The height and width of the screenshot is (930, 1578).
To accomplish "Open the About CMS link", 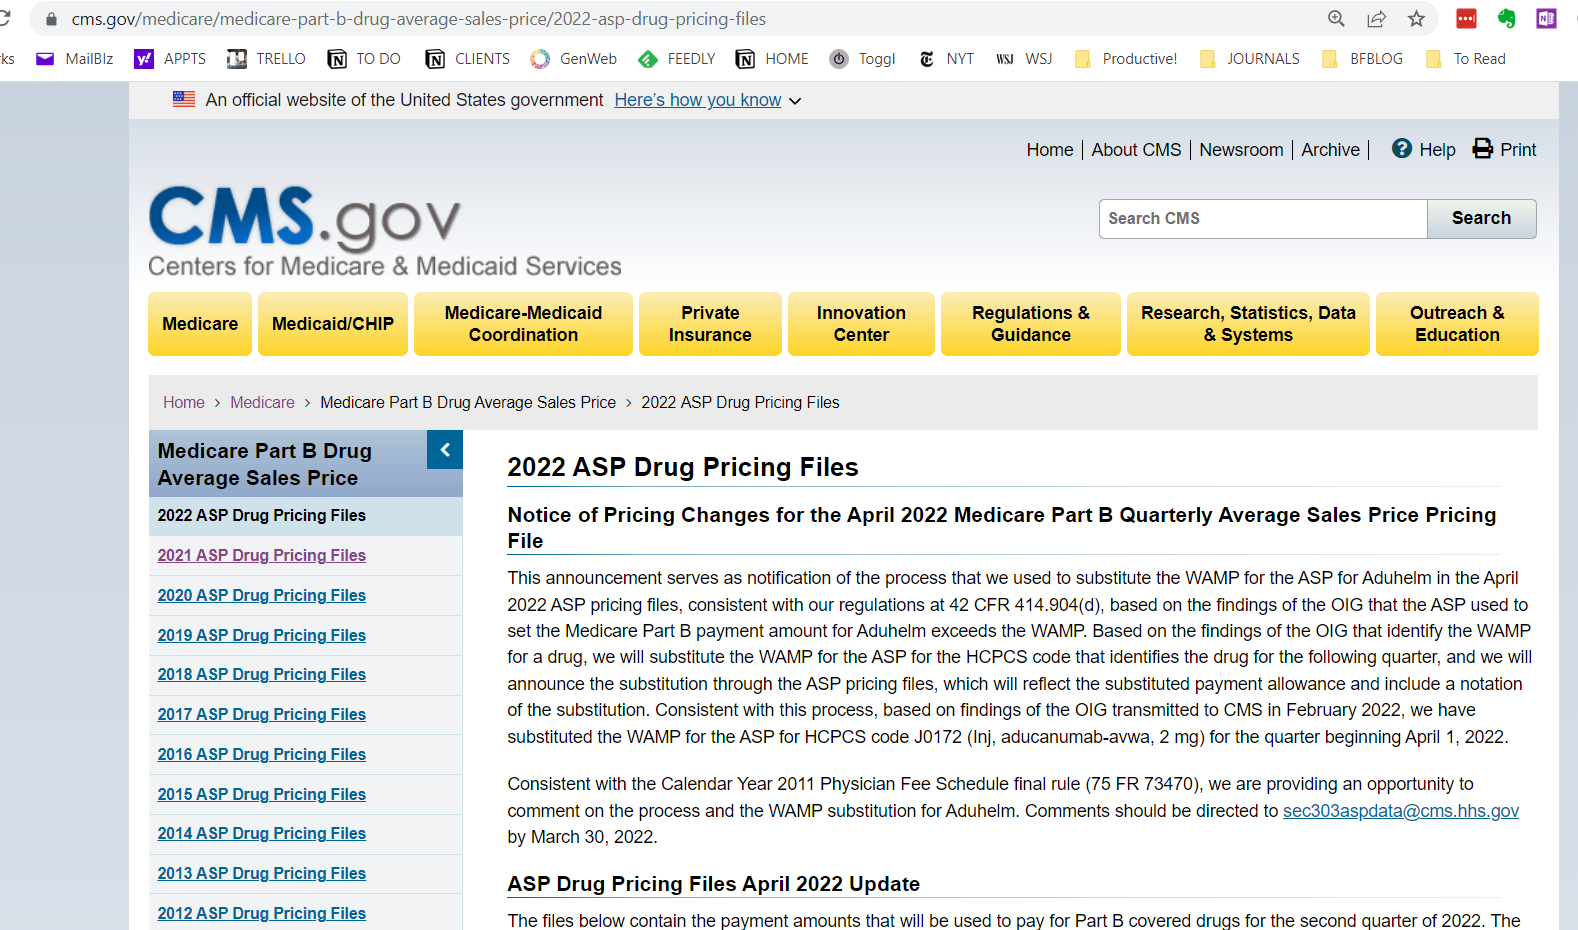I will coord(1136,150).
